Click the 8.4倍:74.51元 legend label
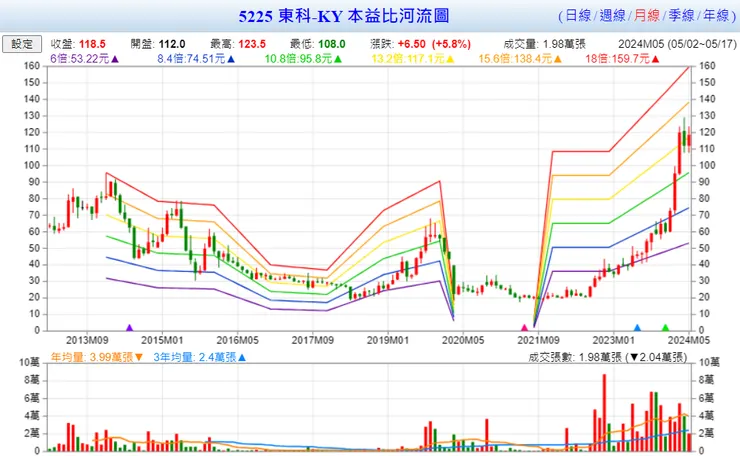 click(191, 59)
